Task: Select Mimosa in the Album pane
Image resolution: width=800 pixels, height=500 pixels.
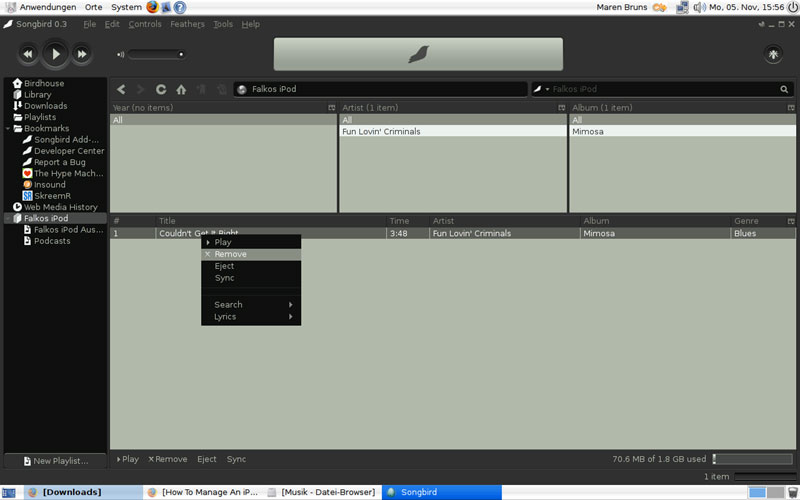Action: point(683,131)
